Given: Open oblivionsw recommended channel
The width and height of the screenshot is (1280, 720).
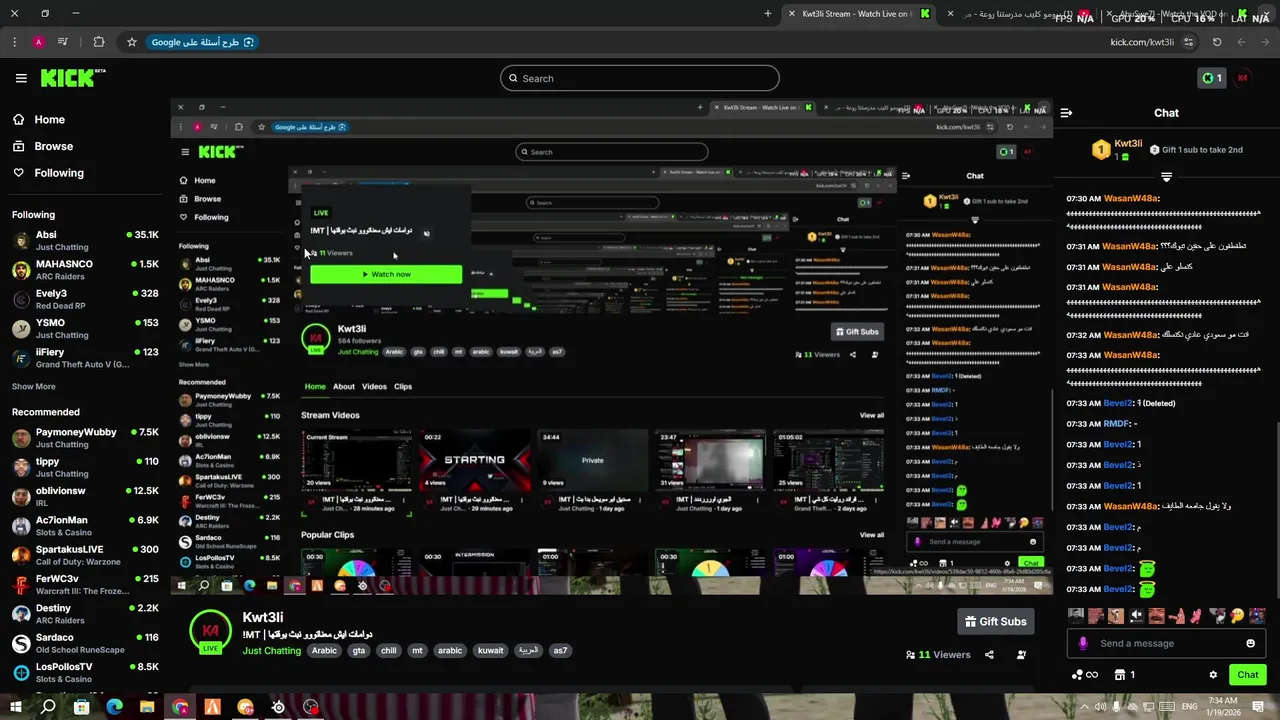Looking at the screenshot, I should click(85, 496).
